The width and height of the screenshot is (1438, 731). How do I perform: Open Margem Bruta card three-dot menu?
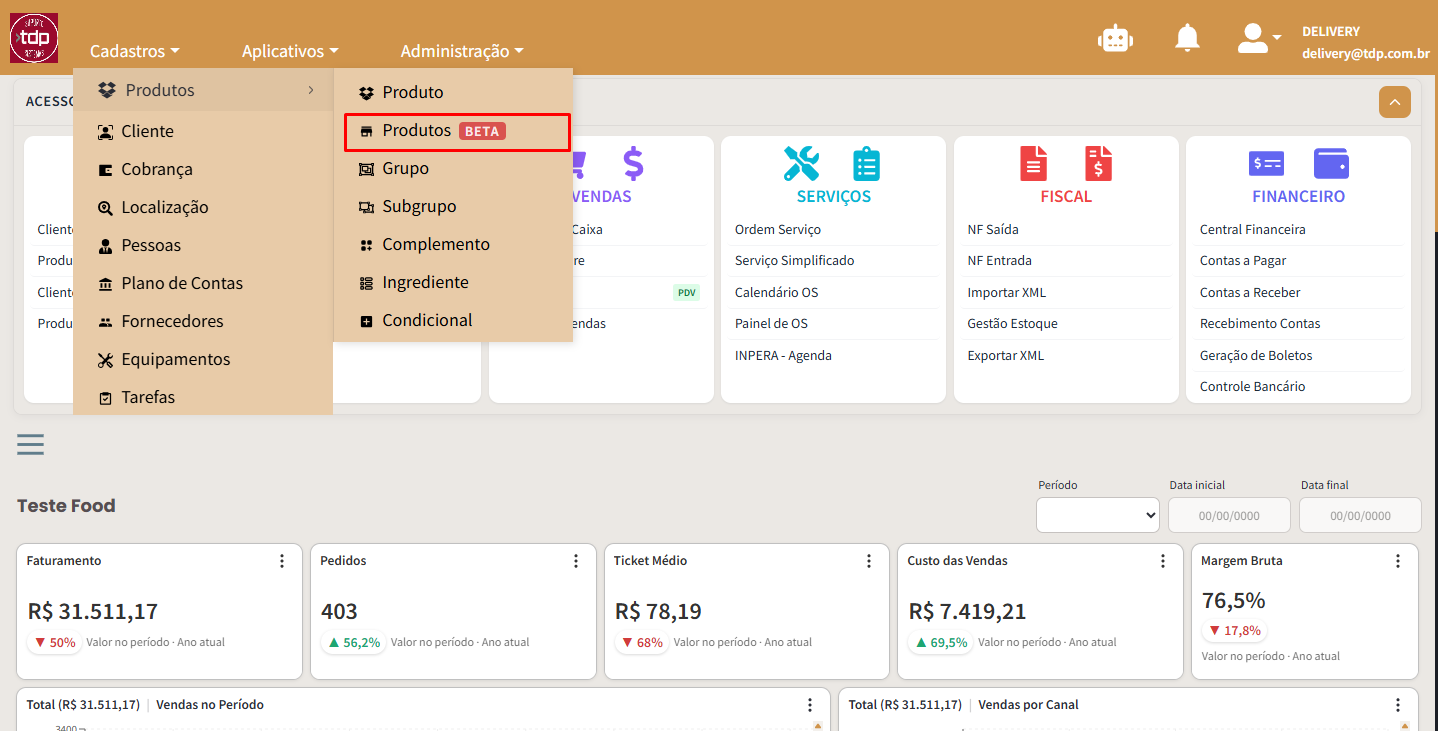(1398, 561)
